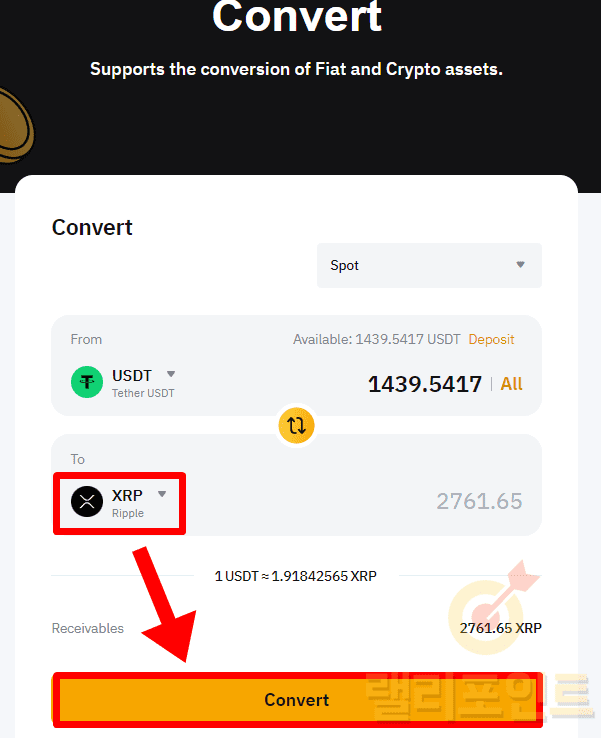601x738 pixels.
Task: Expand the USDT currency dropdown arrow
Action: 171,375
